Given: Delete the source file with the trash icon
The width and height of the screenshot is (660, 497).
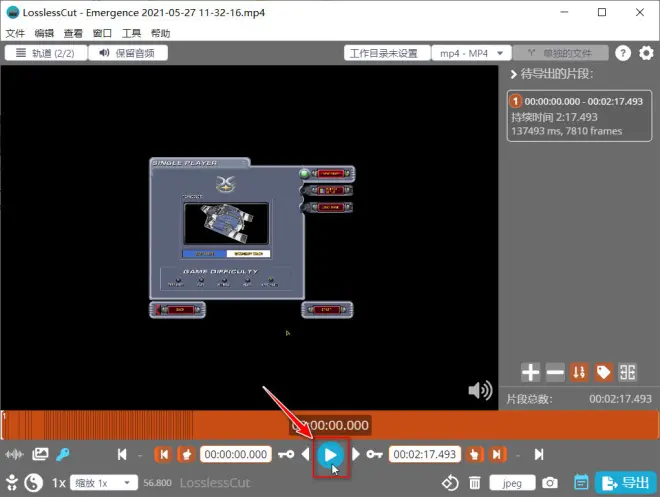Looking at the screenshot, I should 475,483.
